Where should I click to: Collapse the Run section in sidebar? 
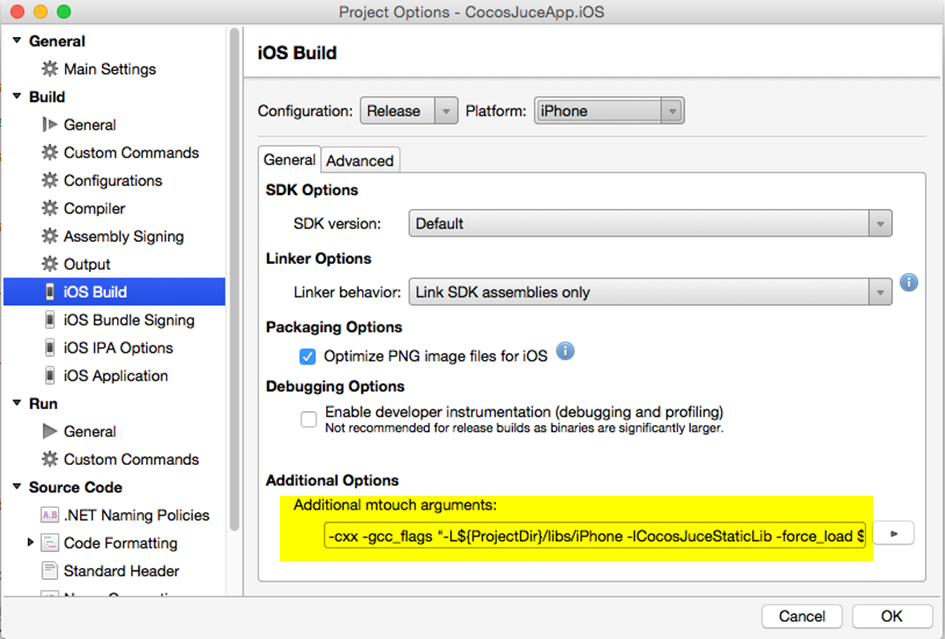pos(17,403)
